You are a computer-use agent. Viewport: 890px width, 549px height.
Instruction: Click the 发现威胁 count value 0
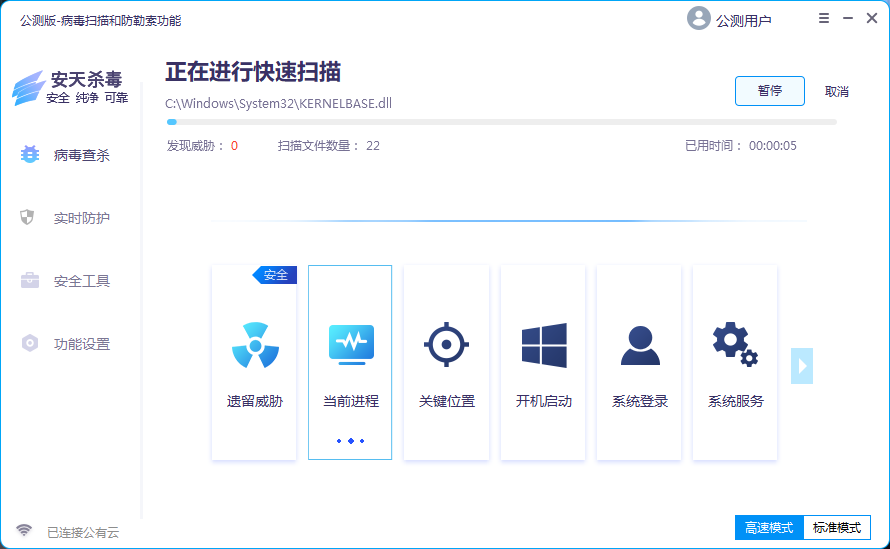(234, 146)
